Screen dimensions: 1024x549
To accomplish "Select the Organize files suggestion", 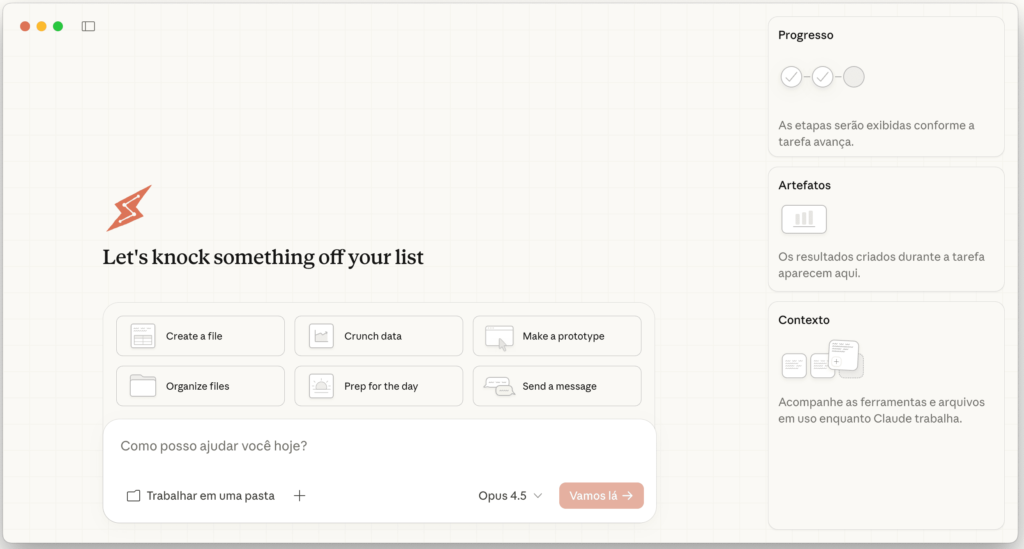I will [200, 386].
